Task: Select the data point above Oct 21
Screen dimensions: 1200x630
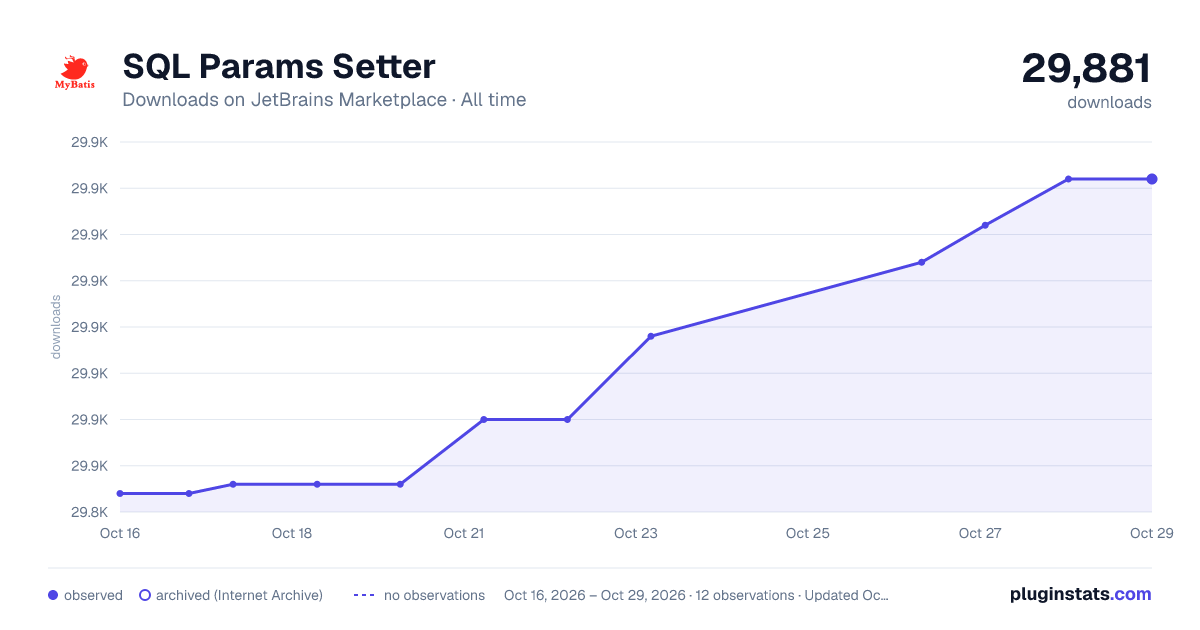Action: click(x=484, y=419)
